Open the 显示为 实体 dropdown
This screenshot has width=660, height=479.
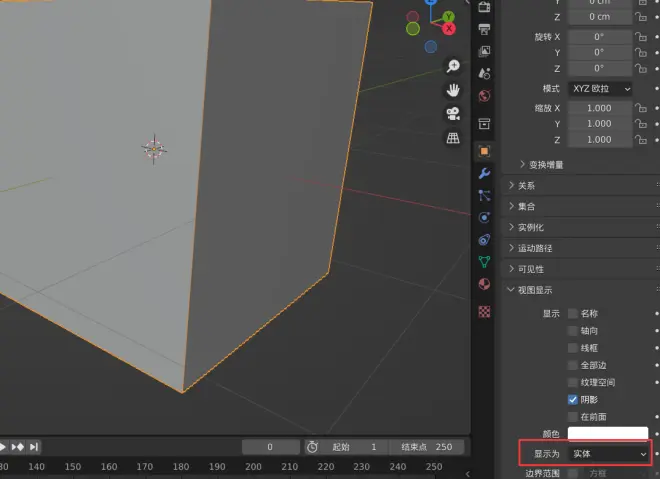click(x=608, y=454)
